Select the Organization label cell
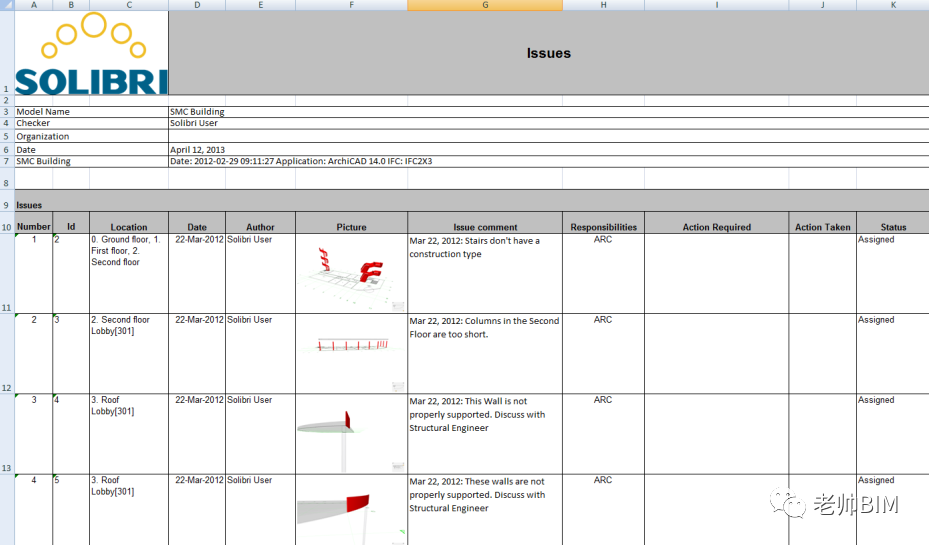This screenshot has width=929, height=545. 91,136
